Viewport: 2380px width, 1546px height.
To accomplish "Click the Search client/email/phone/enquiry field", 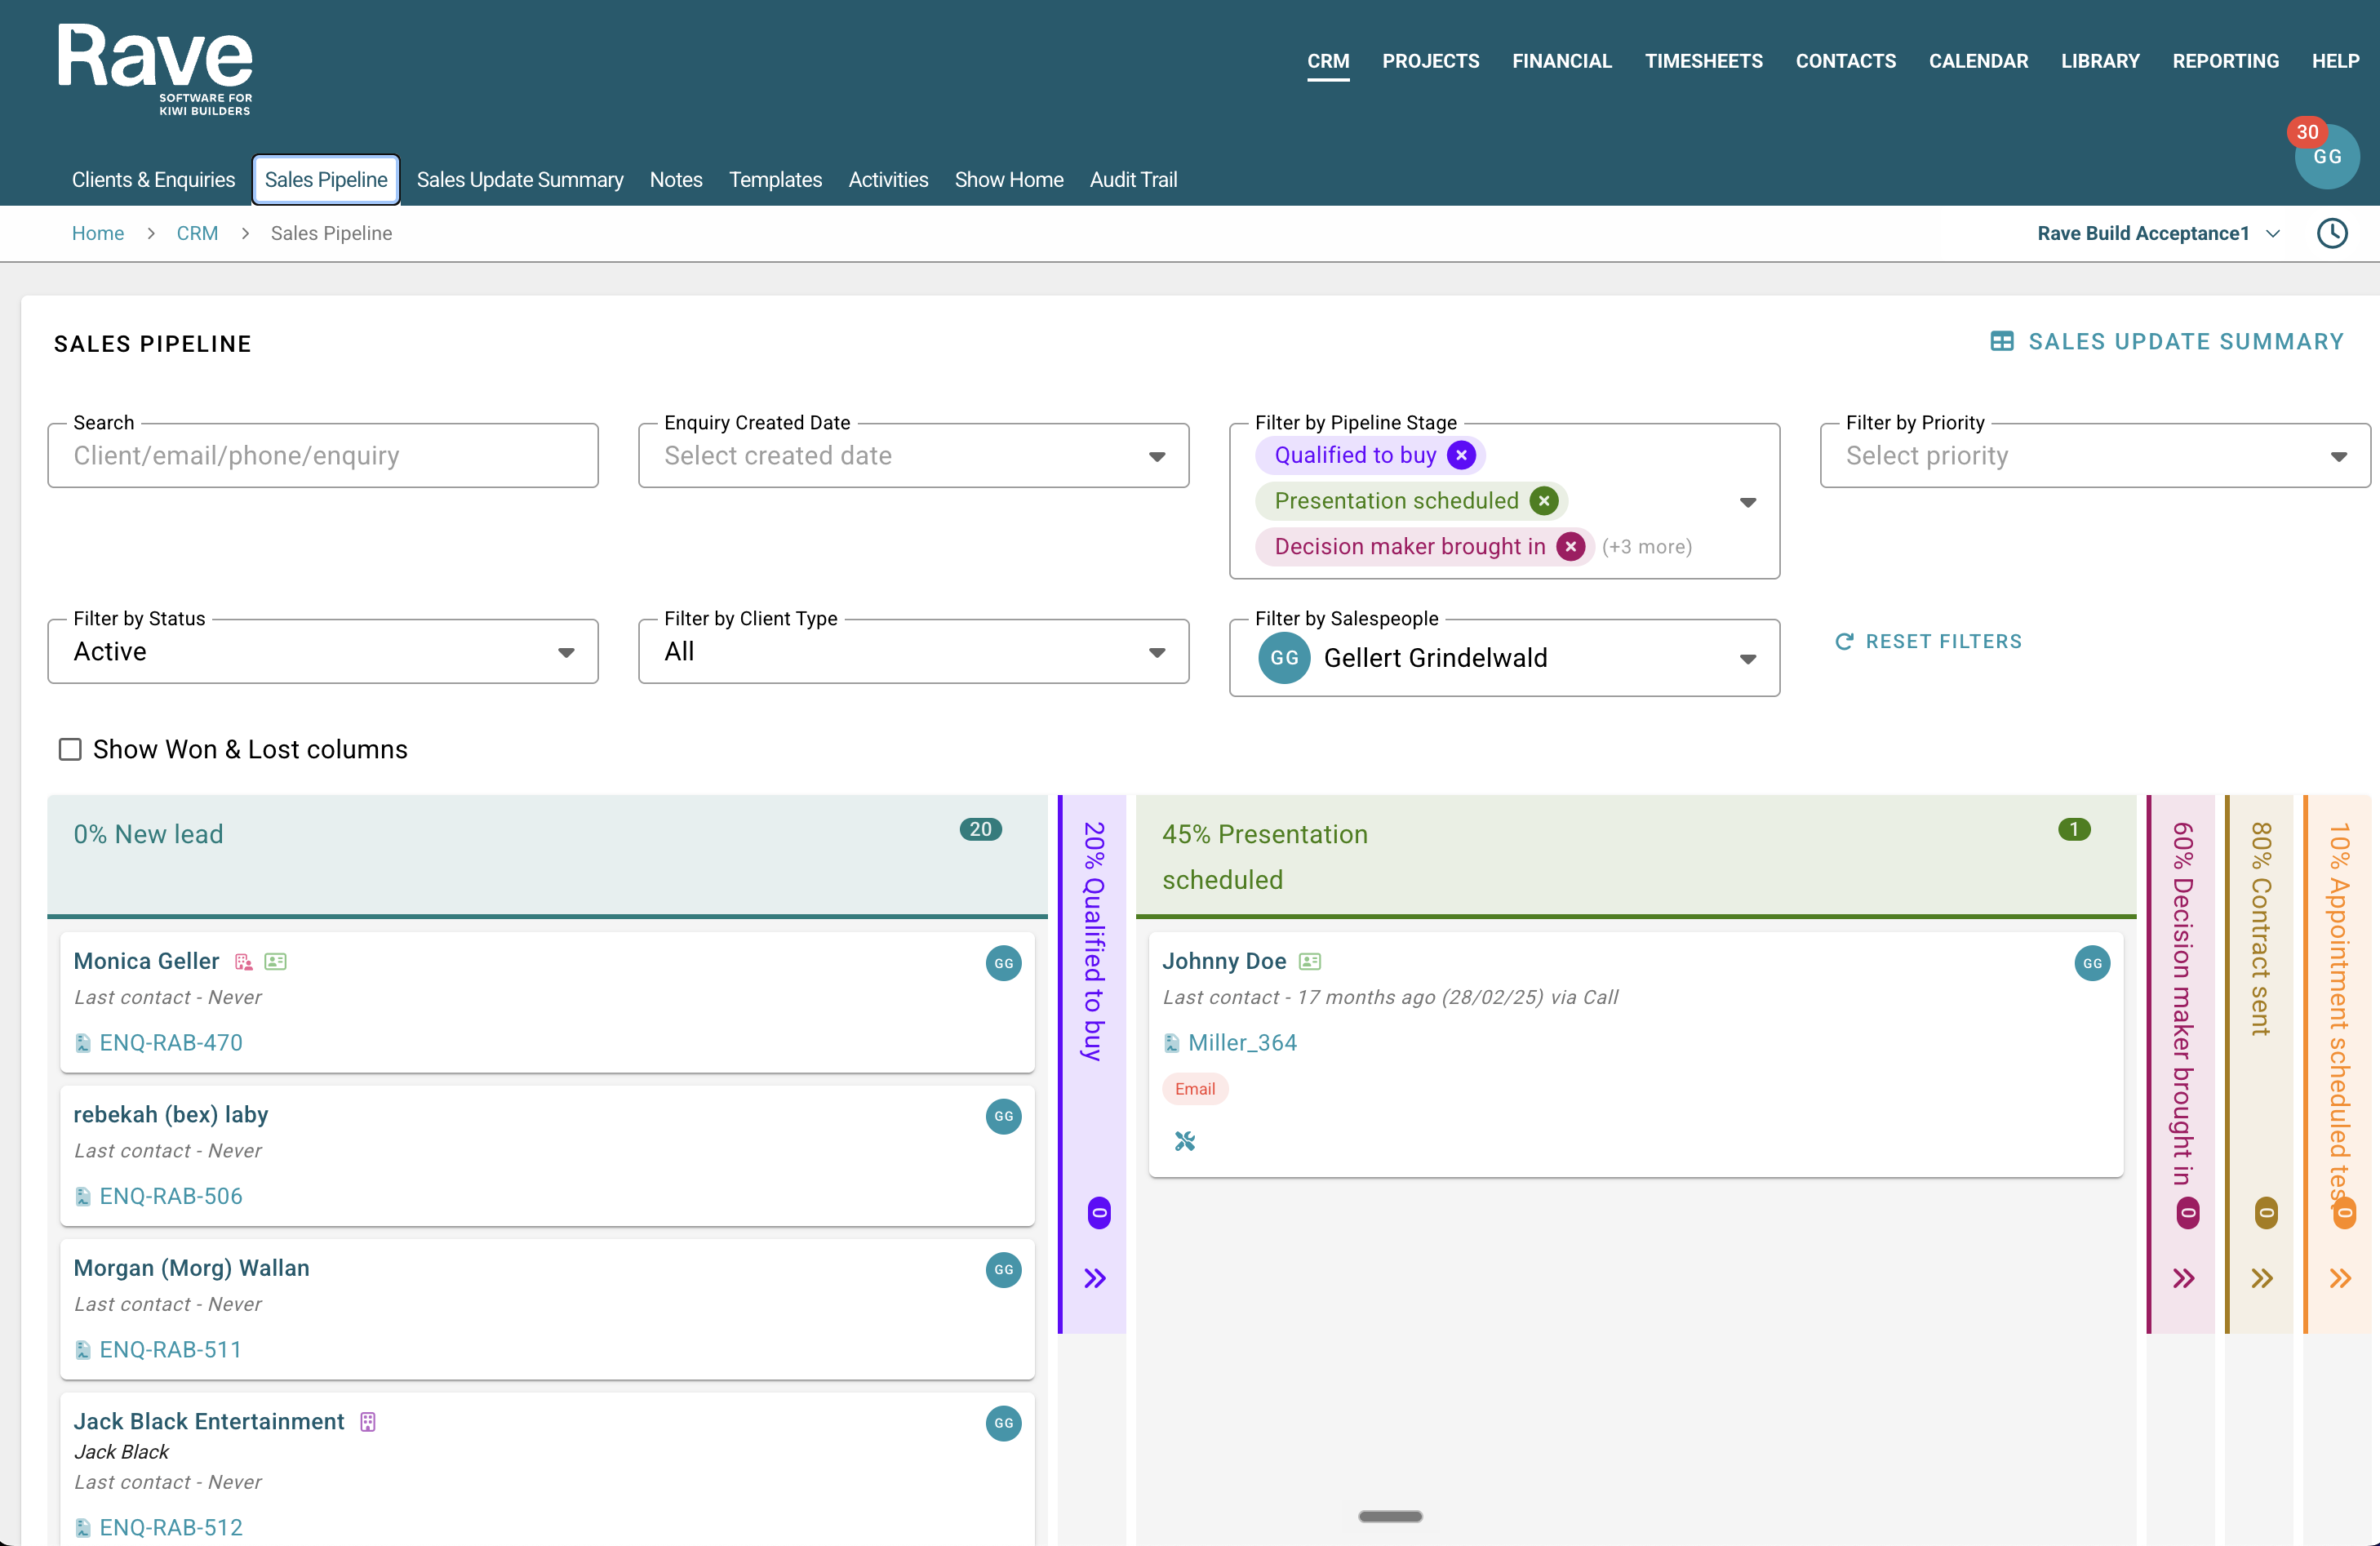I will 323,456.
